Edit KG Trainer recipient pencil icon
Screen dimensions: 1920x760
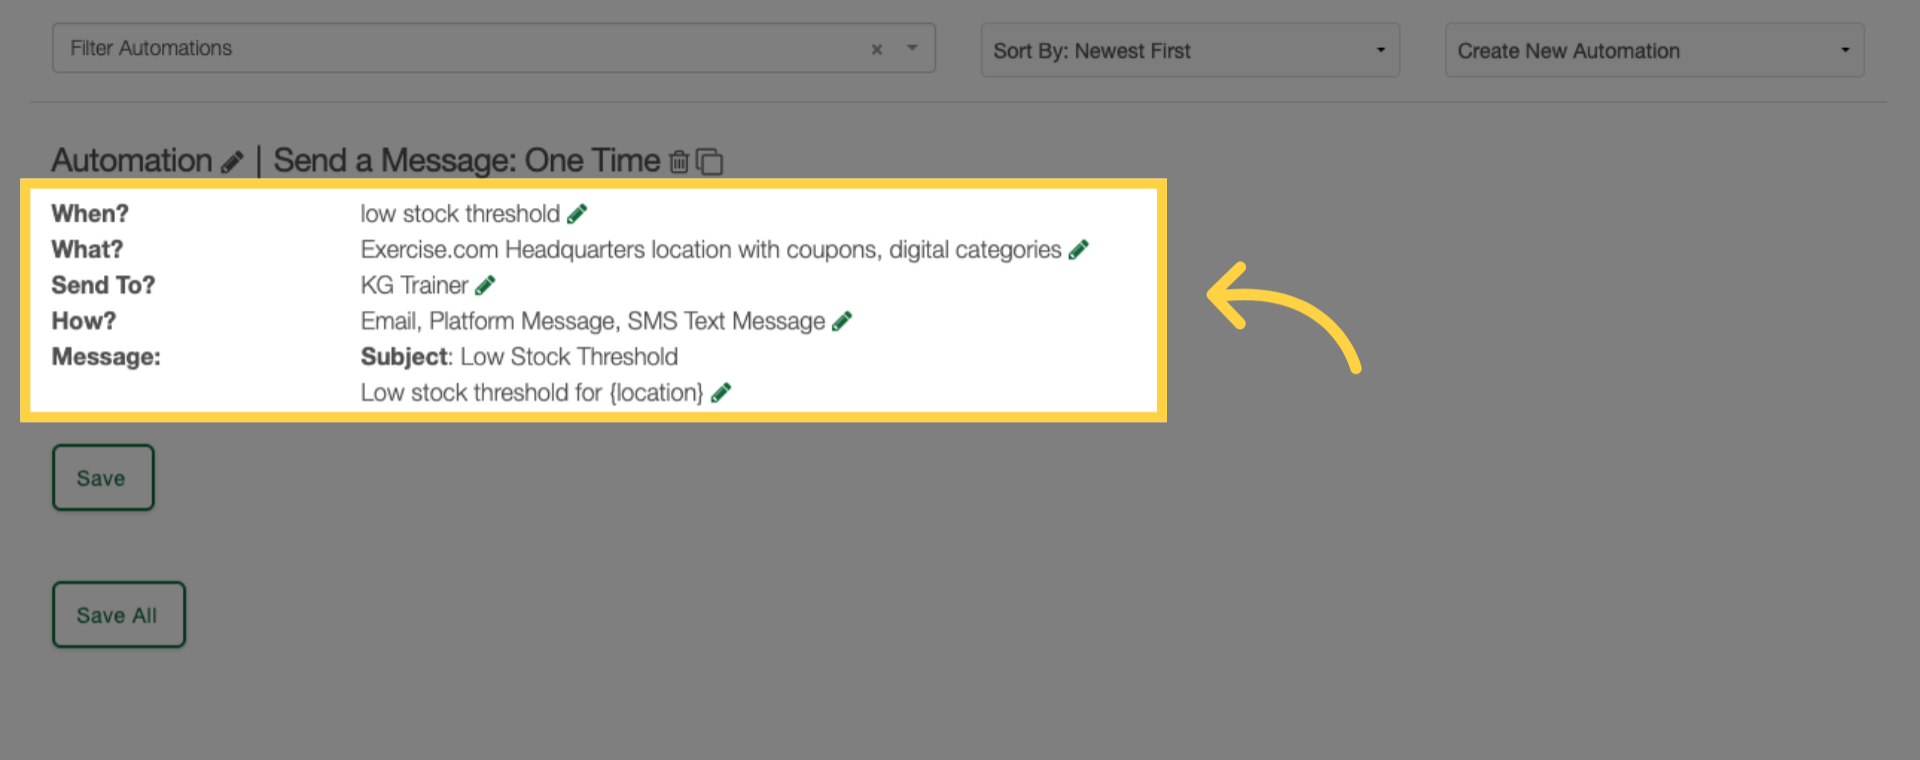485,286
